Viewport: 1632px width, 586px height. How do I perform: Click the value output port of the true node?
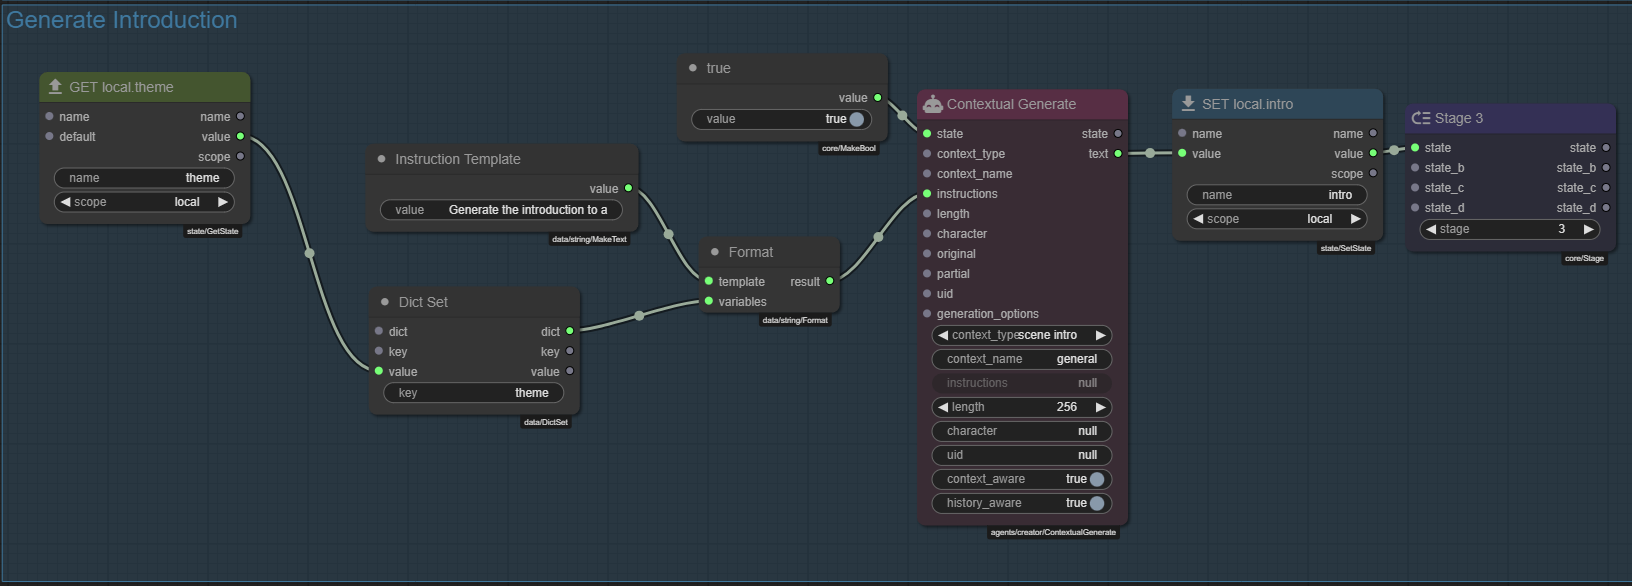pos(877,98)
